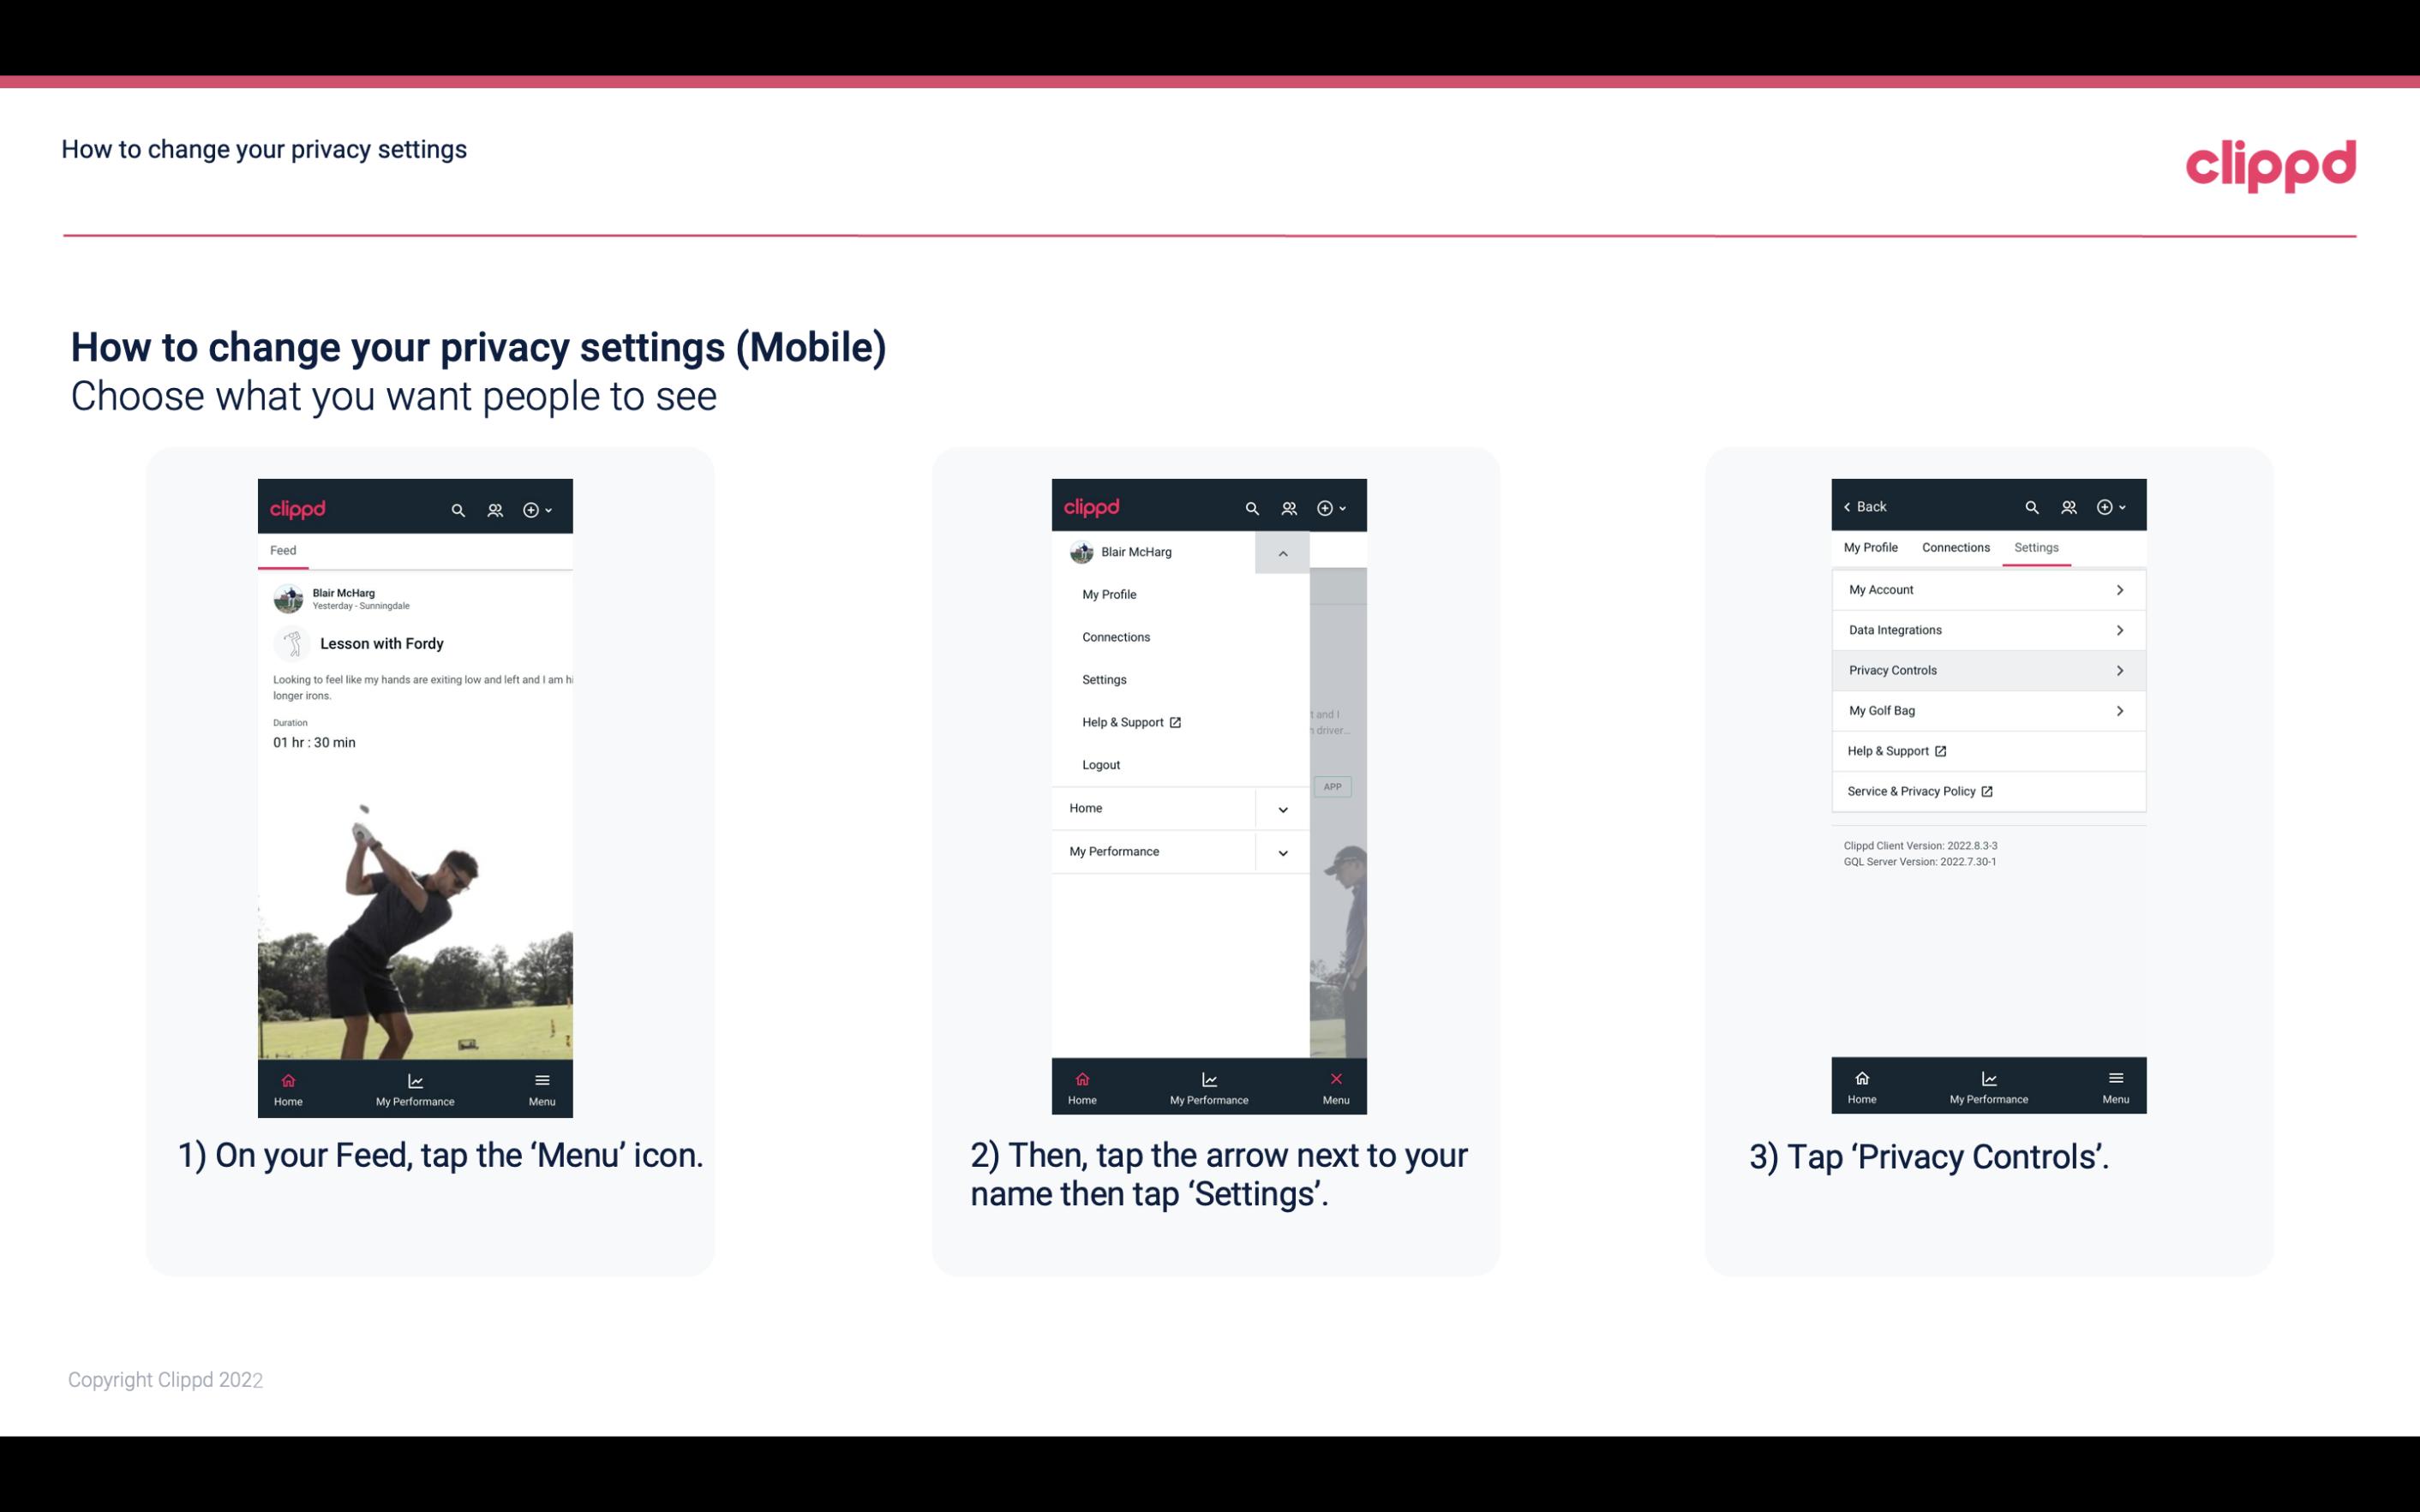The image size is (2420, 1512).
Task: Select the Privacy Controls tab item
Action: 1986,669
